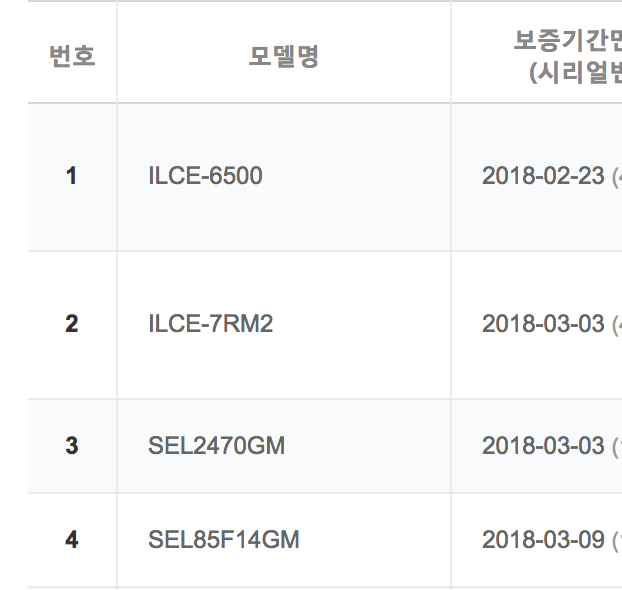Click the 보증기간 column header text

[x=567, y=41]
